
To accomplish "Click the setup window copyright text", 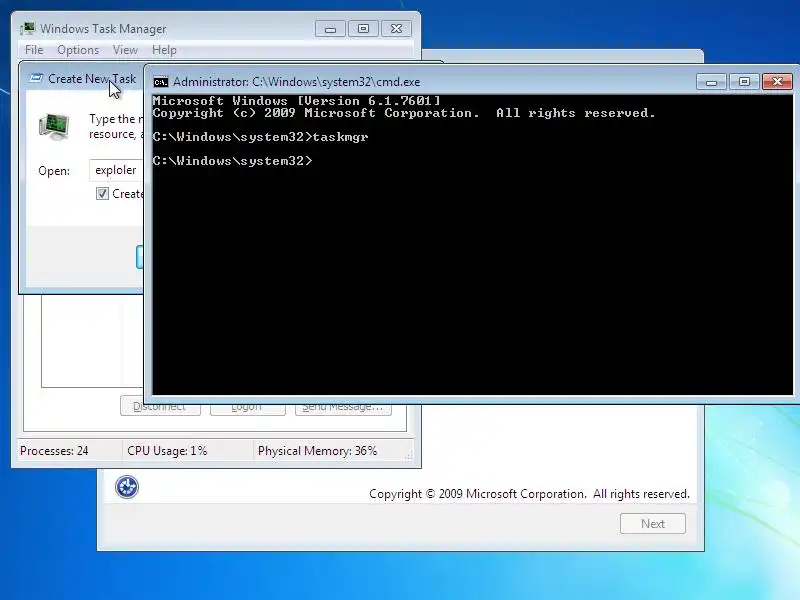I will pyautogui.click(x=529, y=494).
